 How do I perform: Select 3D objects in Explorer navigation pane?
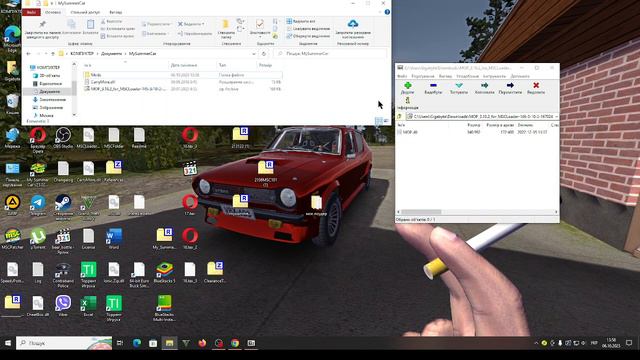click(x=49, y=76)
